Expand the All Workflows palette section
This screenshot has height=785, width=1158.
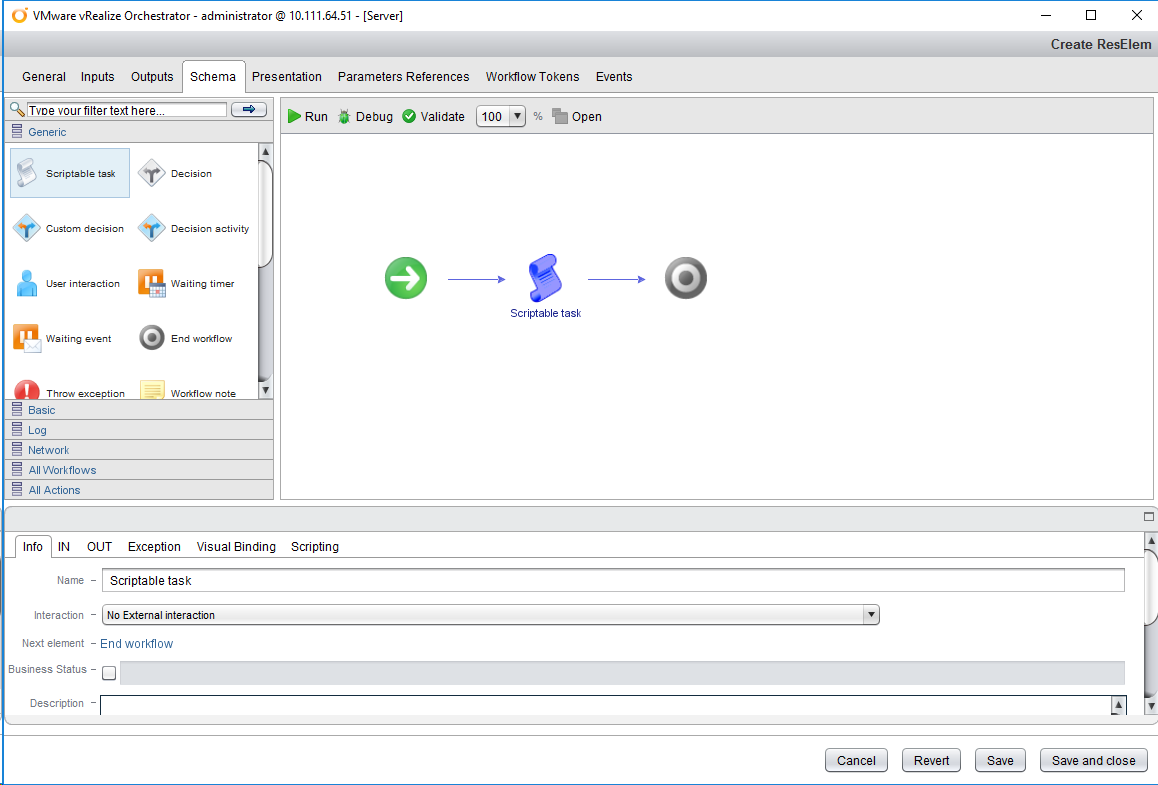62,470
